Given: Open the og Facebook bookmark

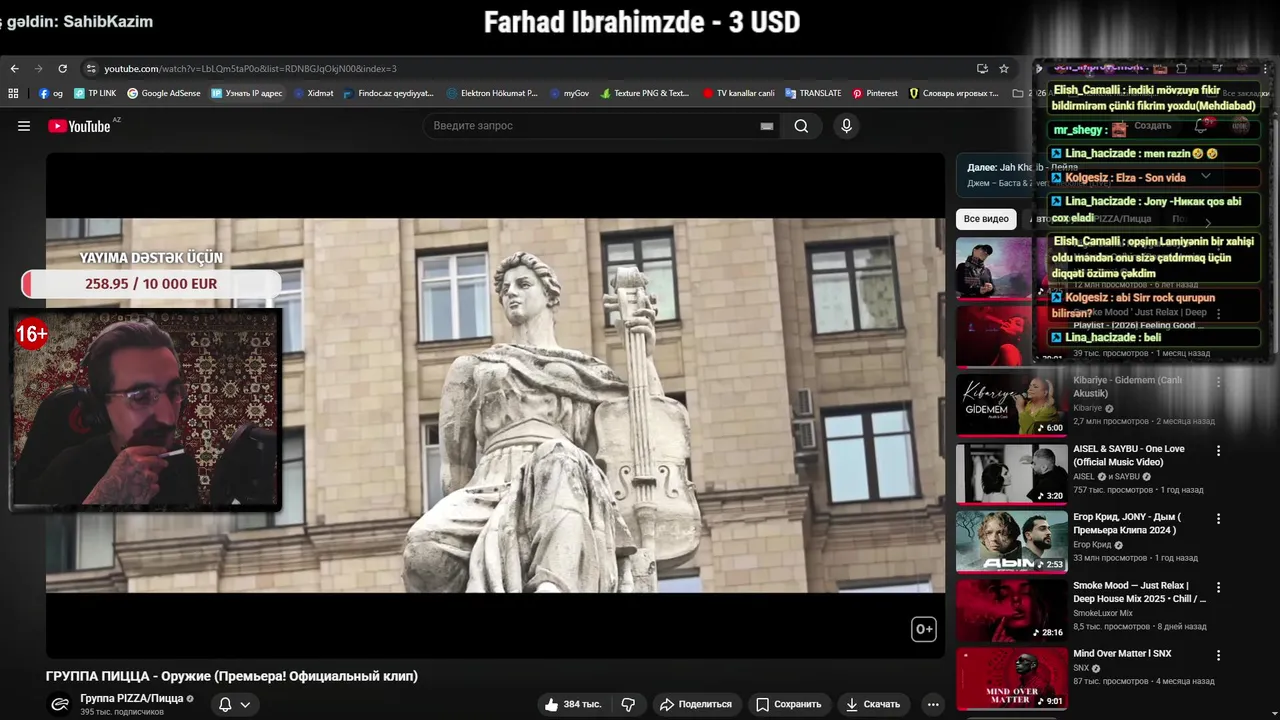Looking at the screenshot, I should pyautogui.click(x=51, y=93).
